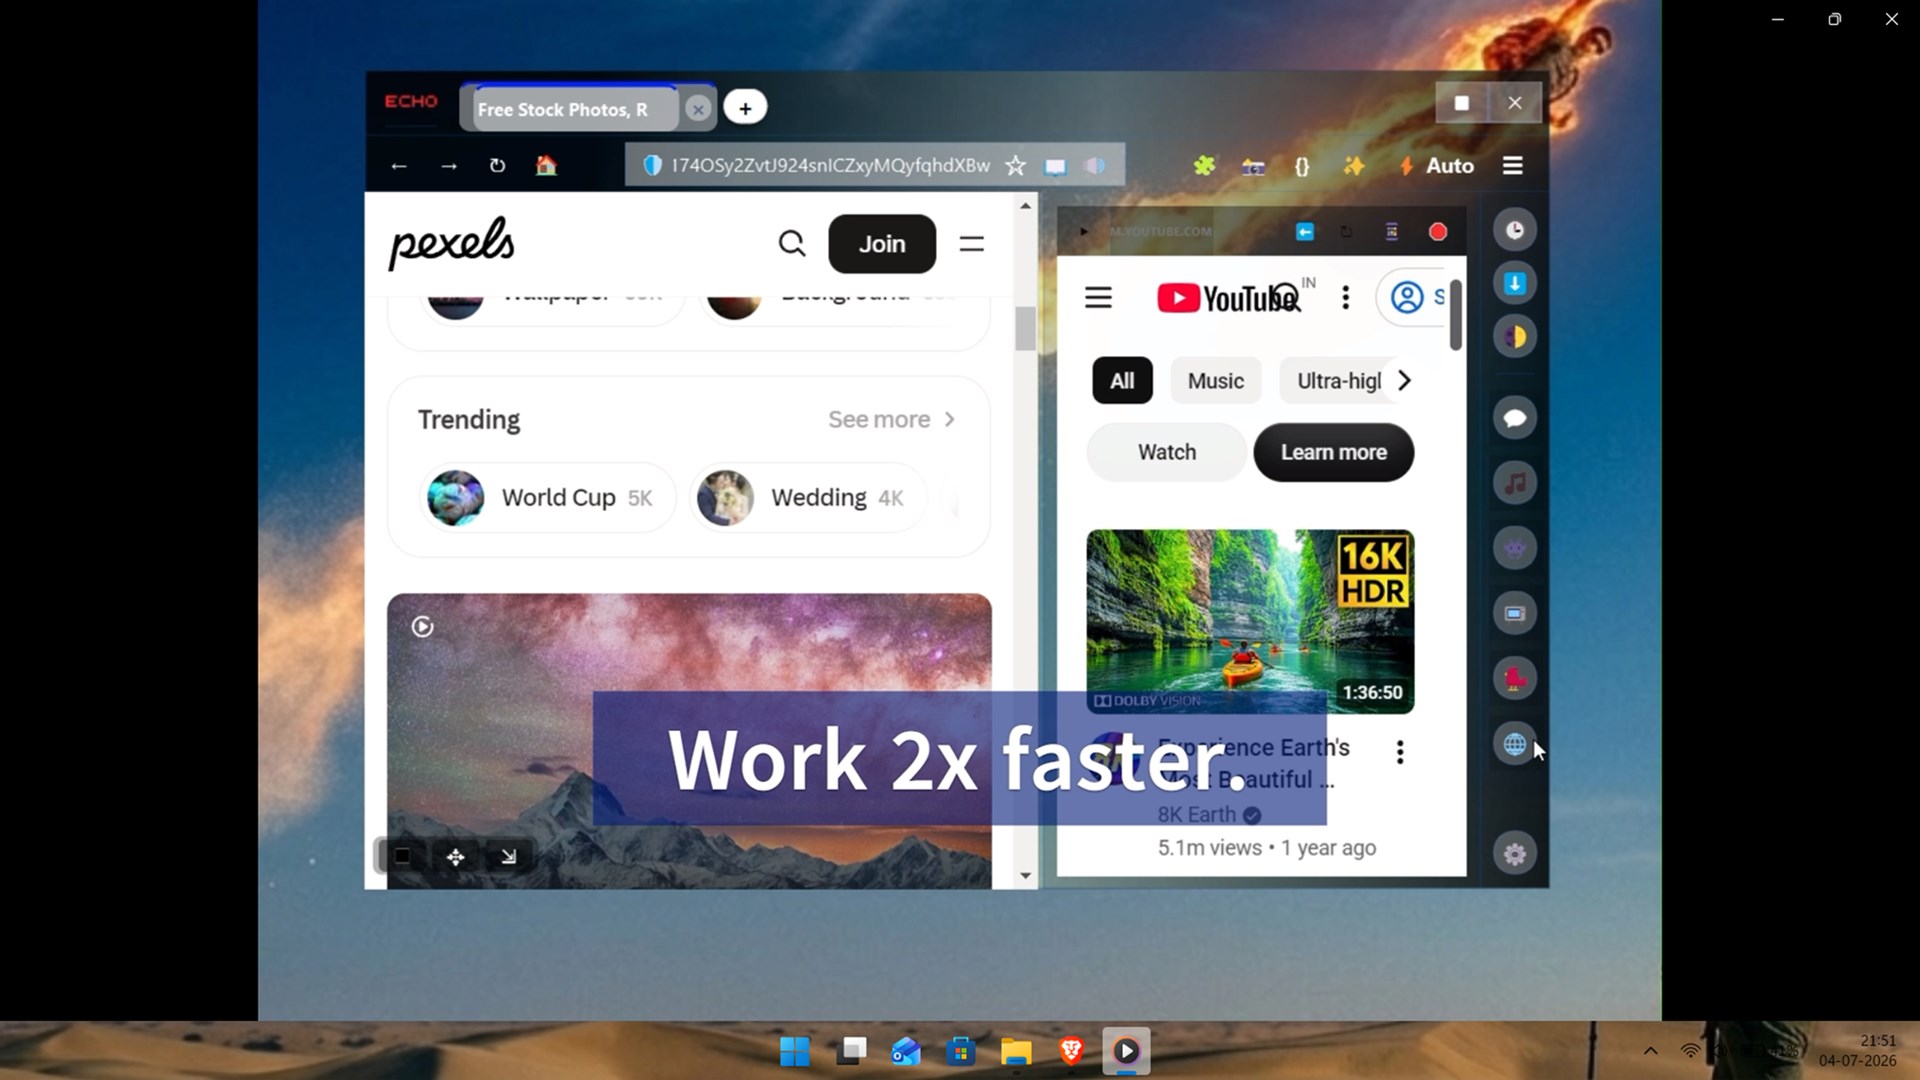Open downloads from the sidebar arrow icon
The image size is (1920, 1080).
[x=1515, y=284]
